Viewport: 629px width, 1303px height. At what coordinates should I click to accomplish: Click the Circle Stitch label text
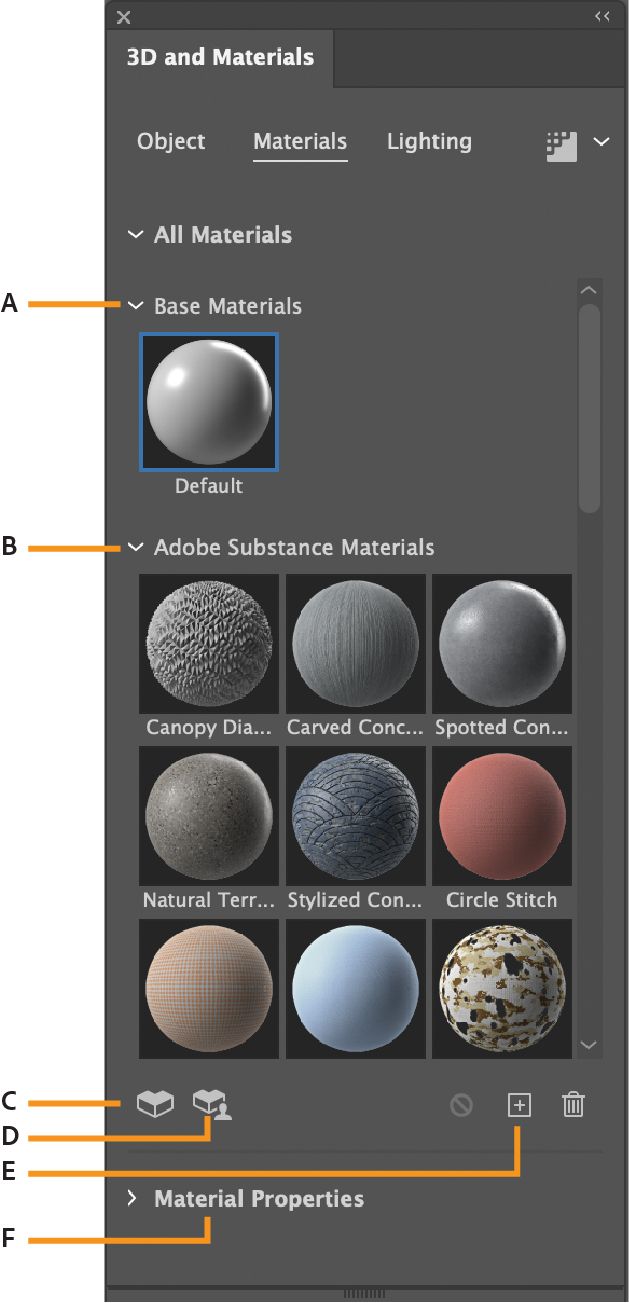[502, 900]
